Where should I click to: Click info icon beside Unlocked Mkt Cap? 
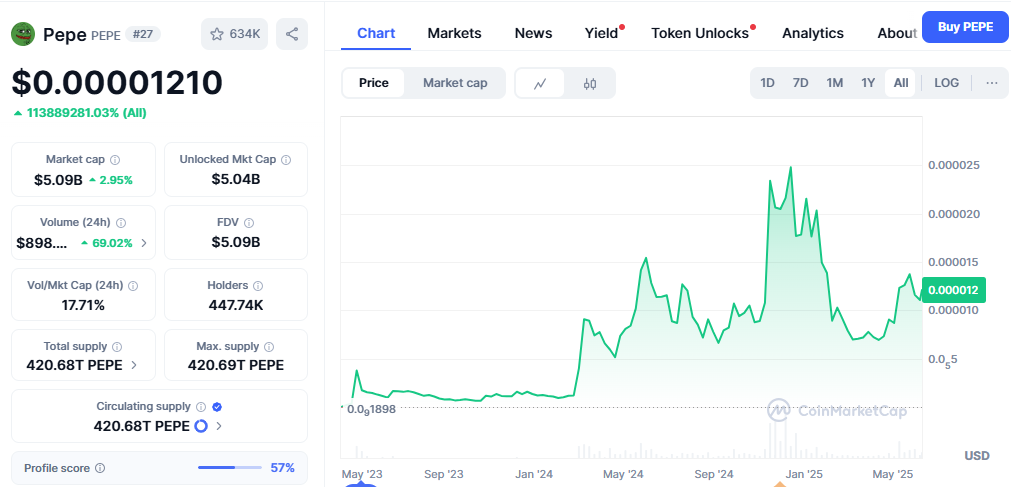tap(286, 159)
